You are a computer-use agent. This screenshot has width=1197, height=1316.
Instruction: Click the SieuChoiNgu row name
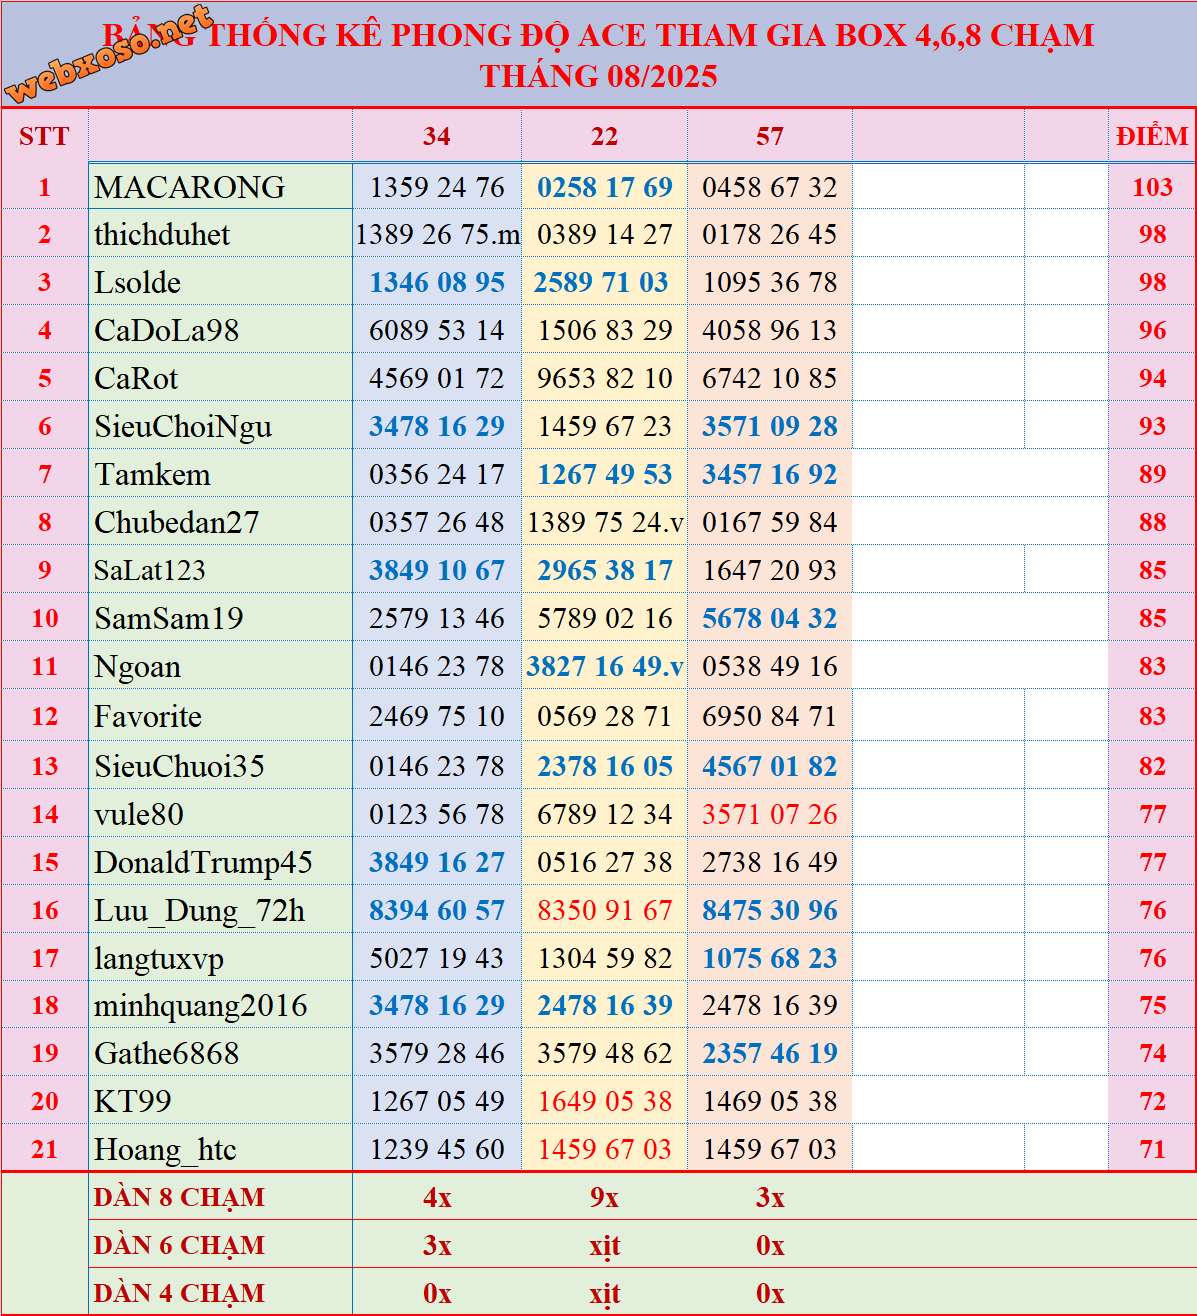183,427
